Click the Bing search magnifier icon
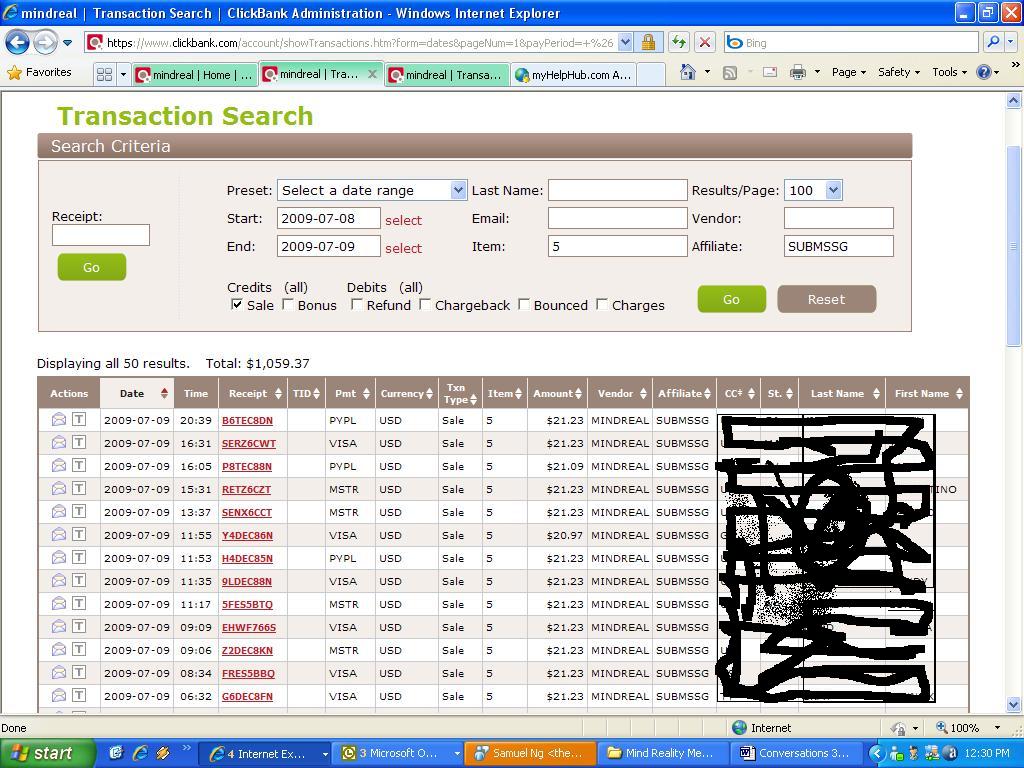This screenshot has width=1024, height=768. point(993,42)
